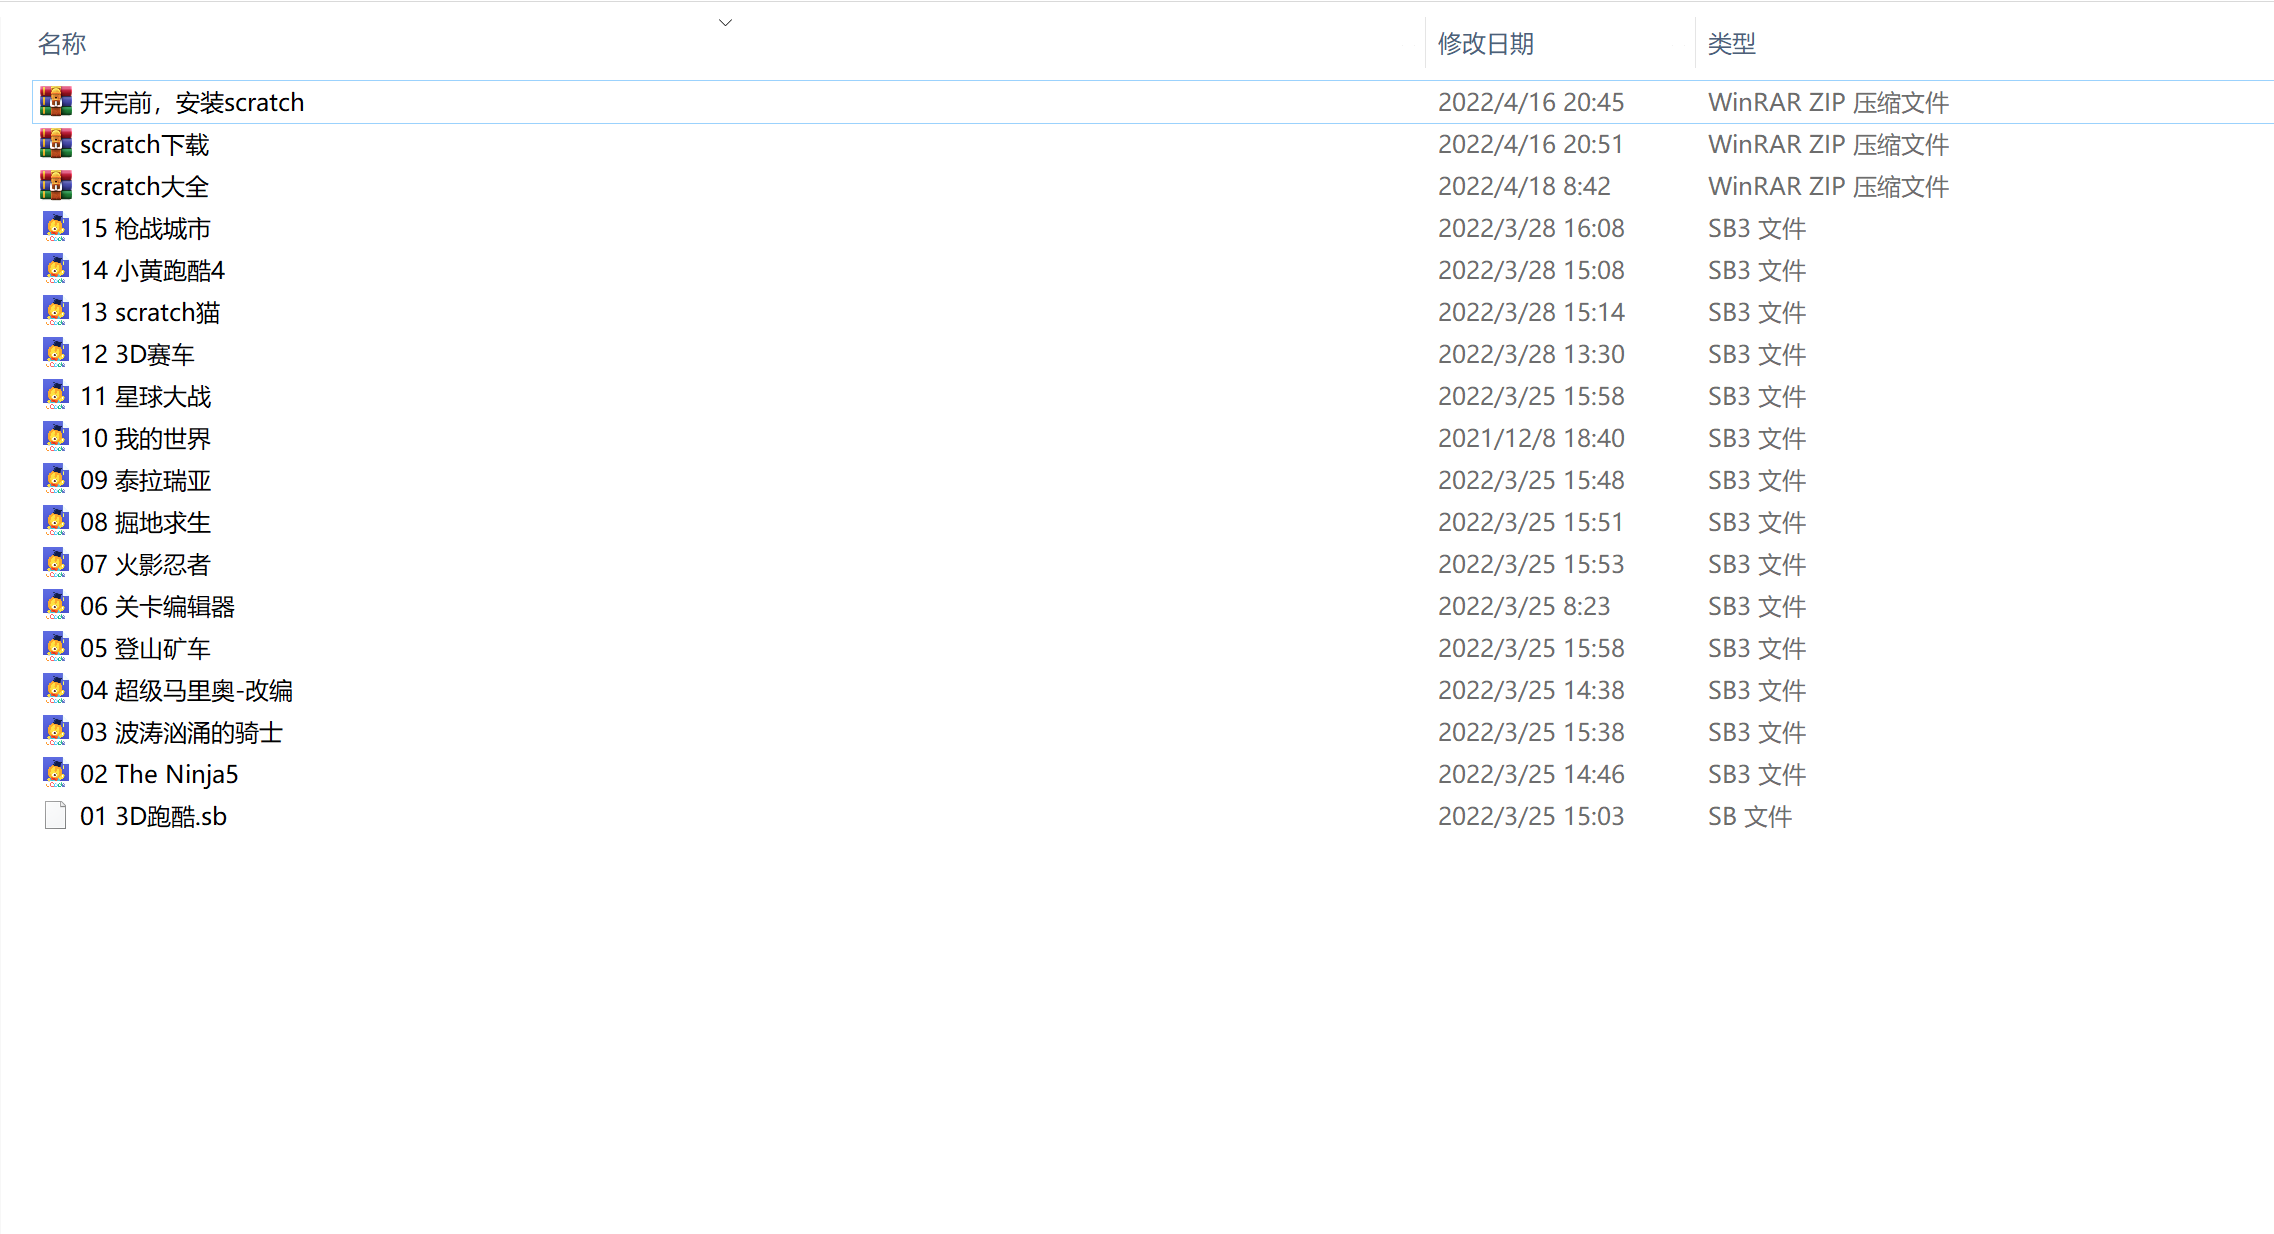Select file name 05 登山矿车
The width and height of the screenshot is (2274, 1234).
(x=146, y=648)
